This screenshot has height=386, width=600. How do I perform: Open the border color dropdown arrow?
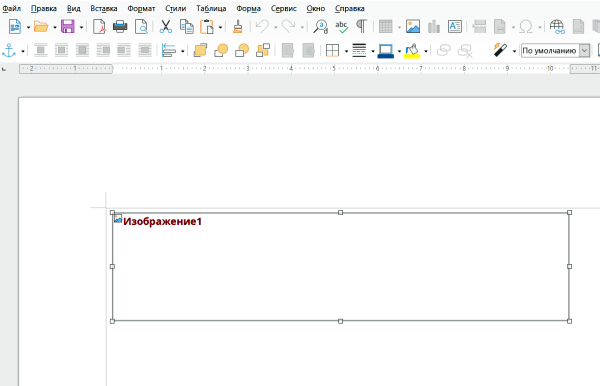pos(399,51)
